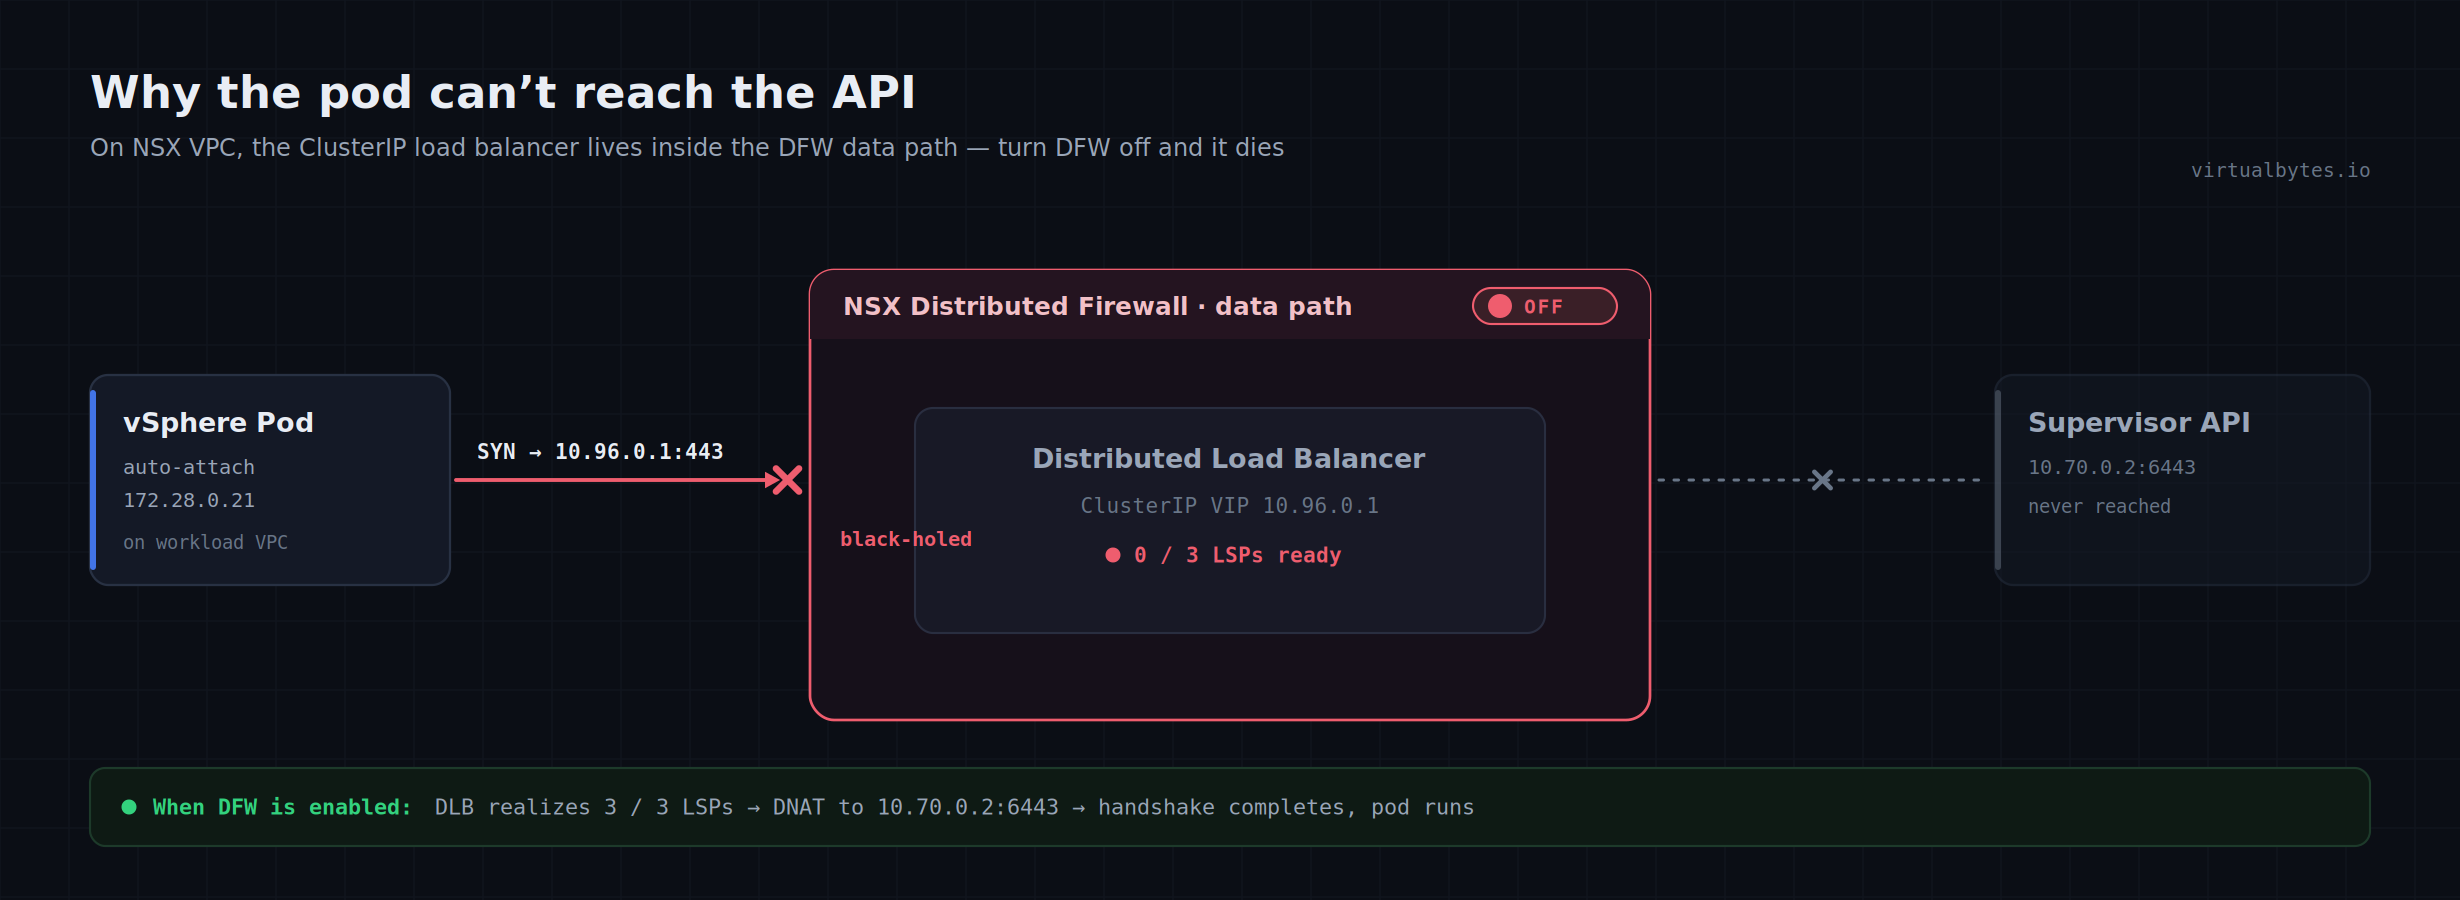2460x900 pixels.
Task: Click 'When DFW is enabled:' label
Action: point(282,807)
